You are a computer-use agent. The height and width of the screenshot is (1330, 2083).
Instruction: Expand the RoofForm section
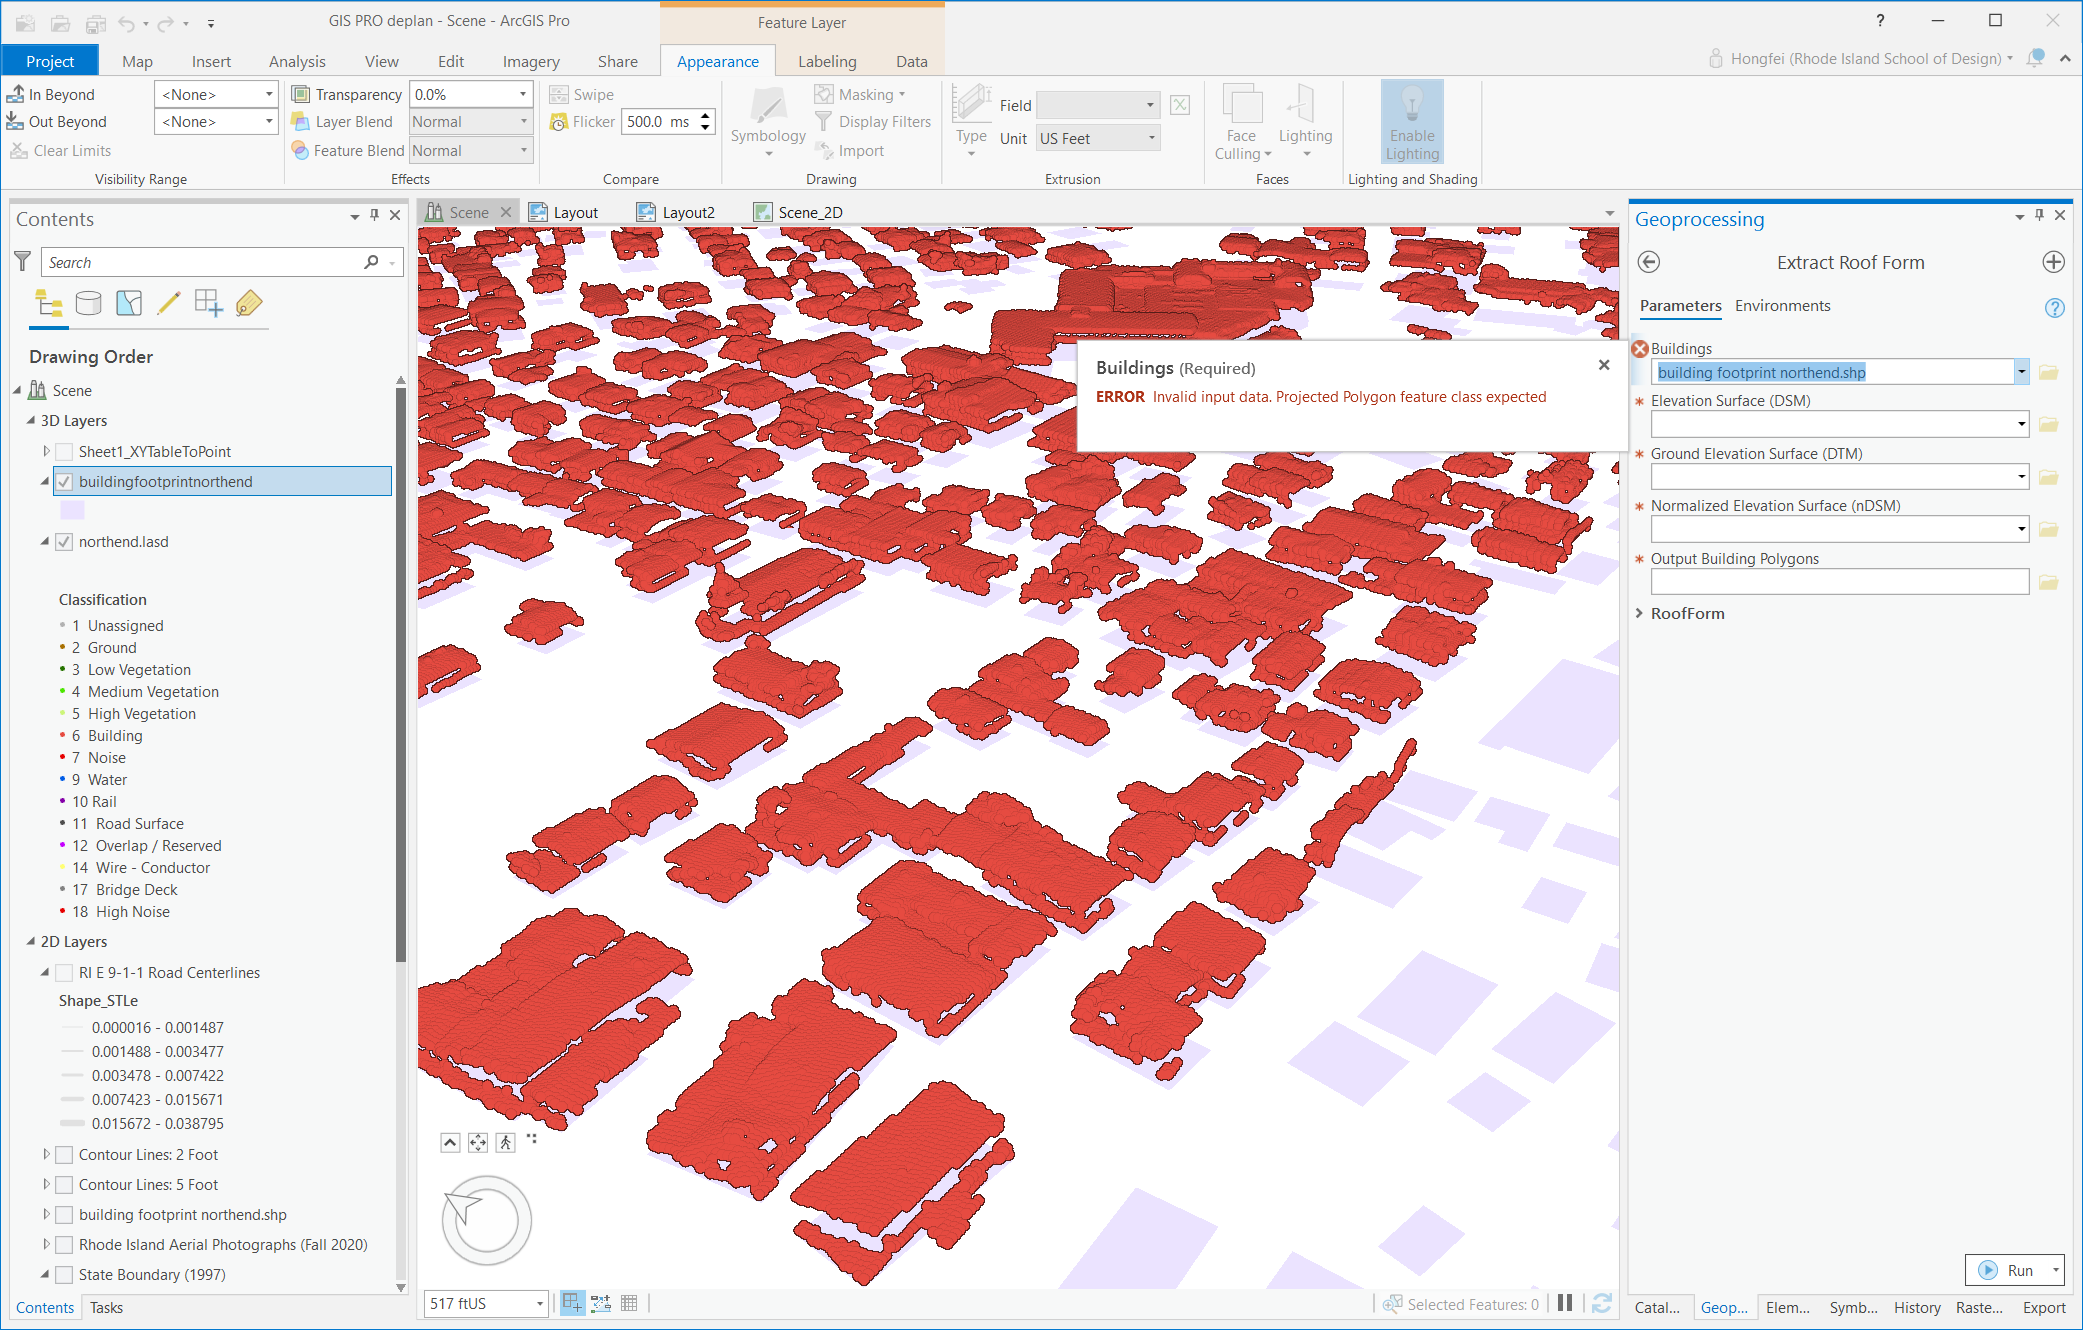1639,613
